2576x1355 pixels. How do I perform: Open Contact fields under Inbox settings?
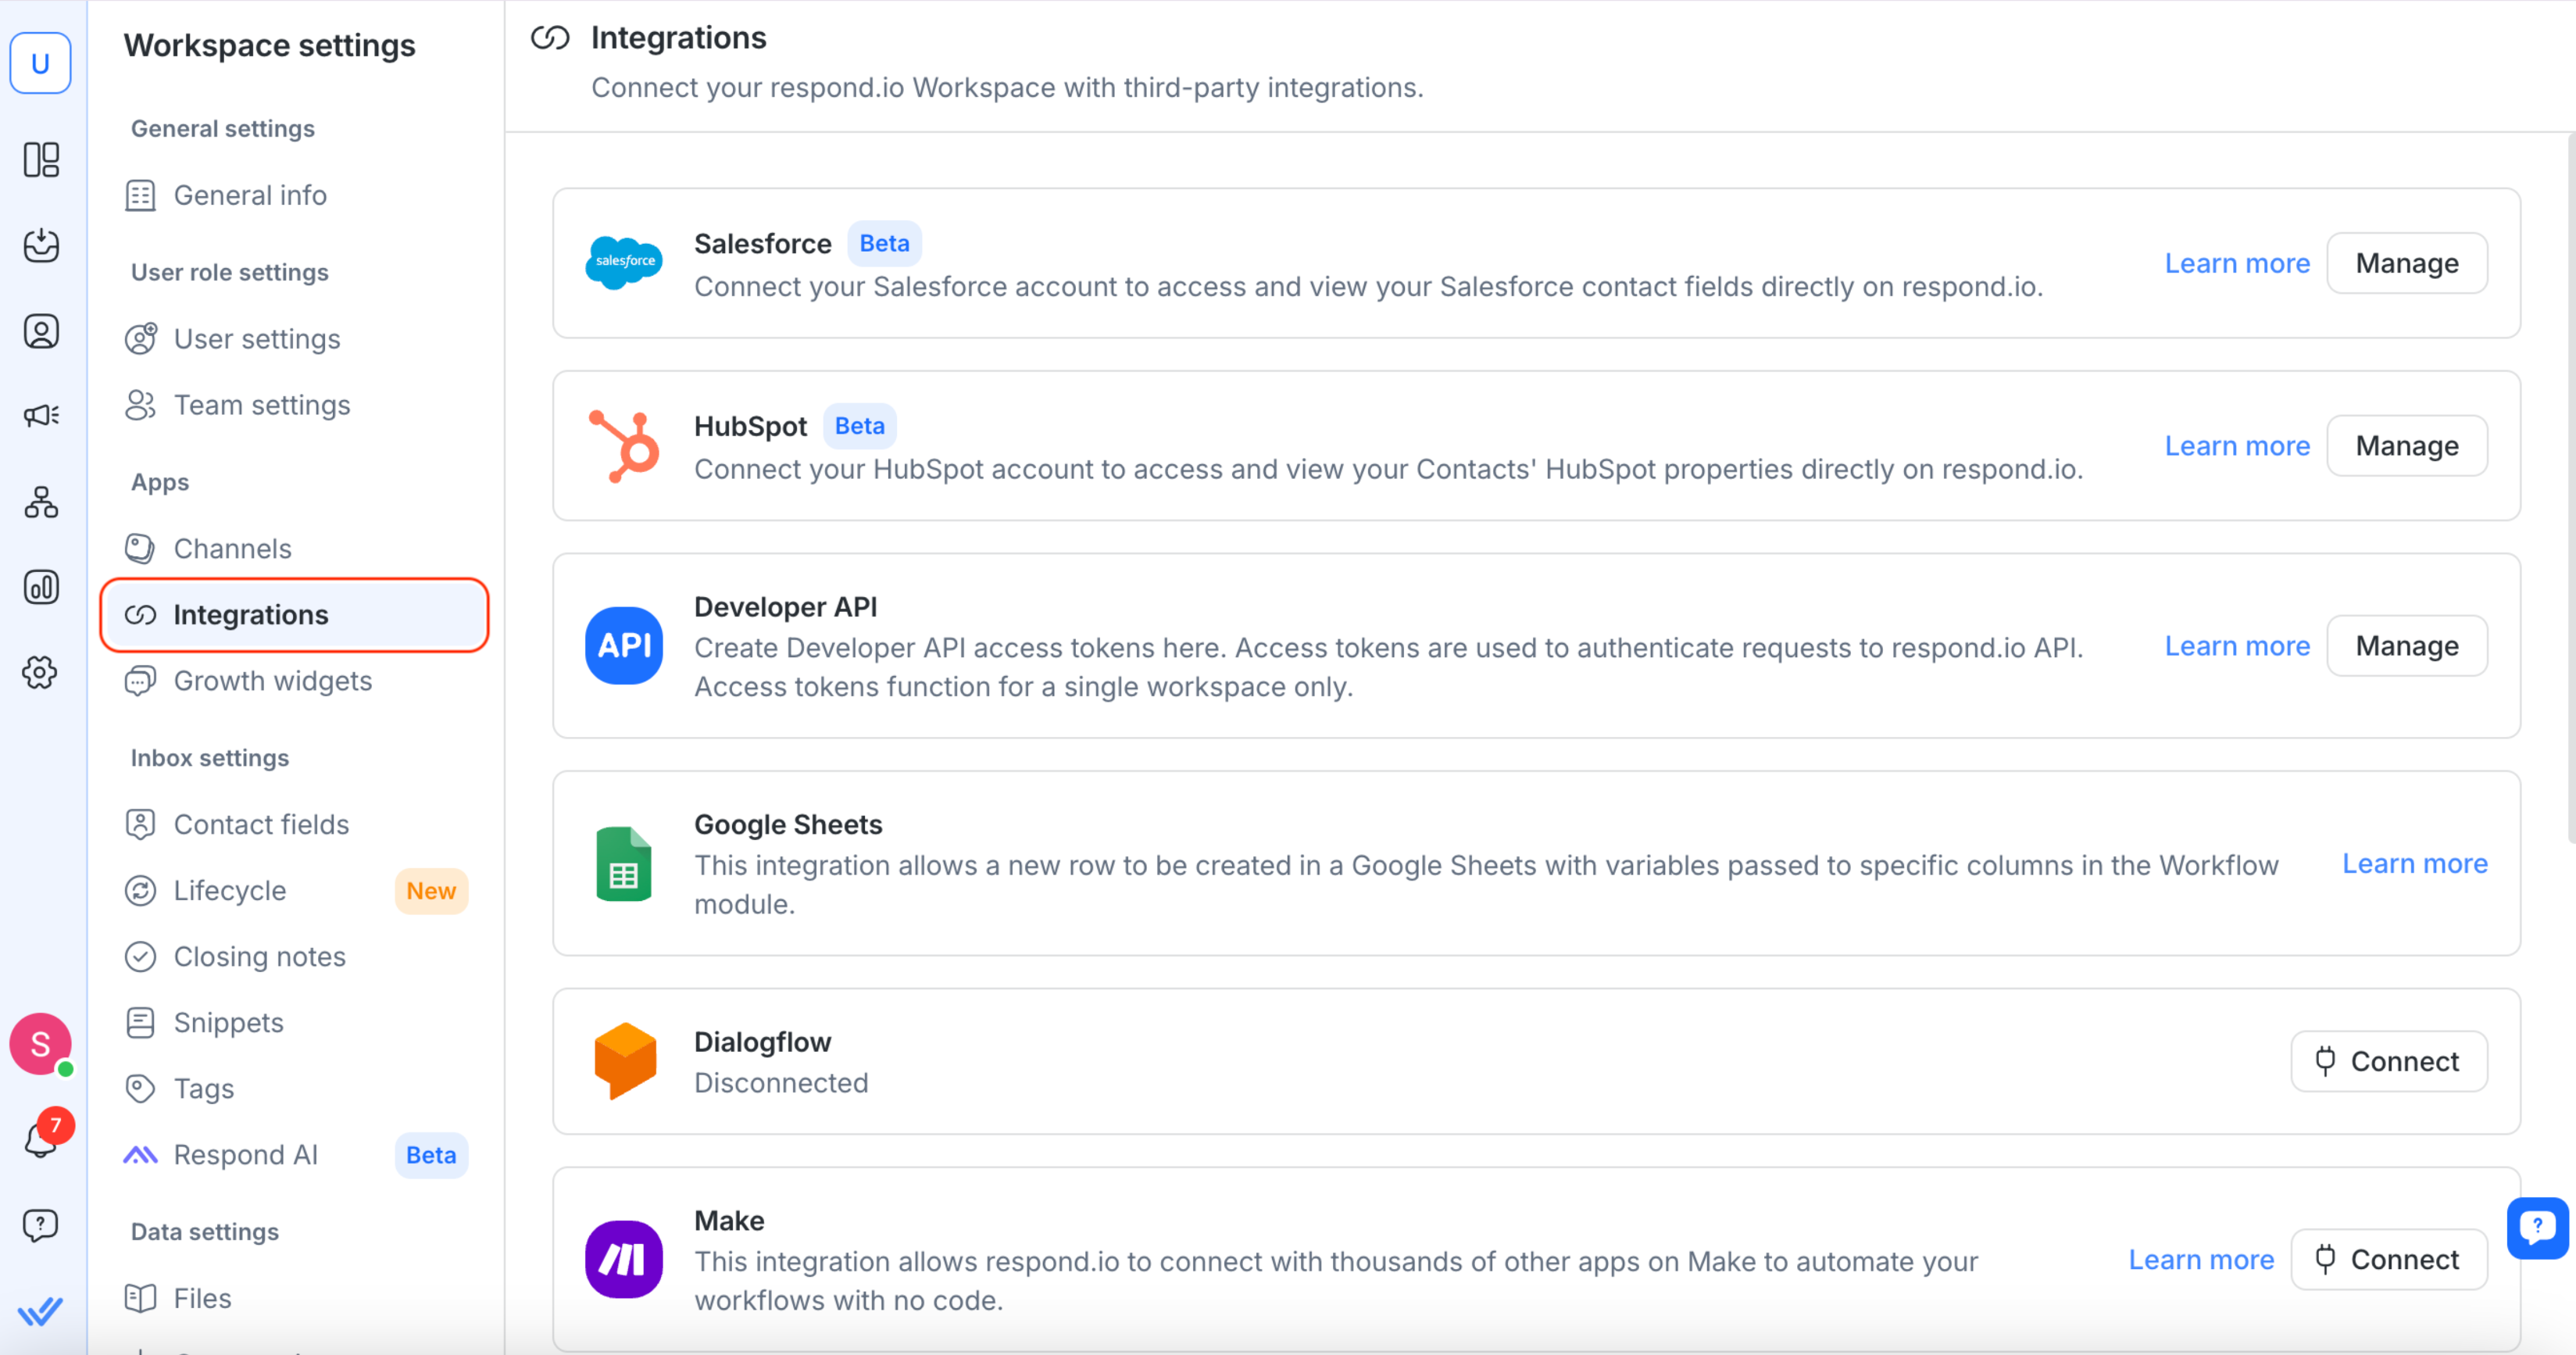261,824
